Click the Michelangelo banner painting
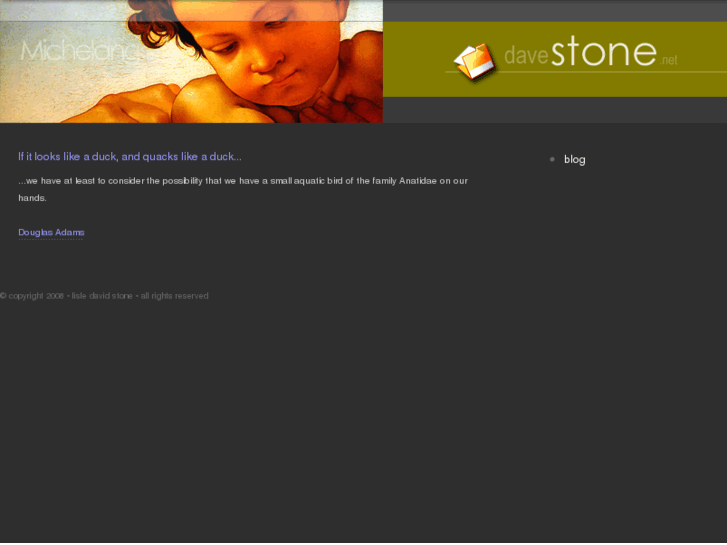This screenshot has height=545, width=727. coord(191,61)
